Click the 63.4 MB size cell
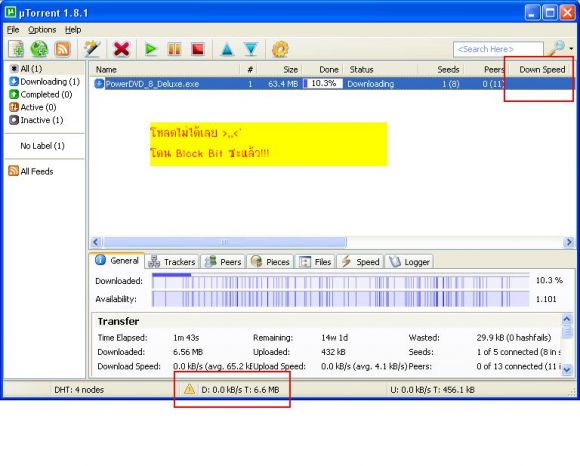This screenshot has width=580, height=466. click(283, 84)
